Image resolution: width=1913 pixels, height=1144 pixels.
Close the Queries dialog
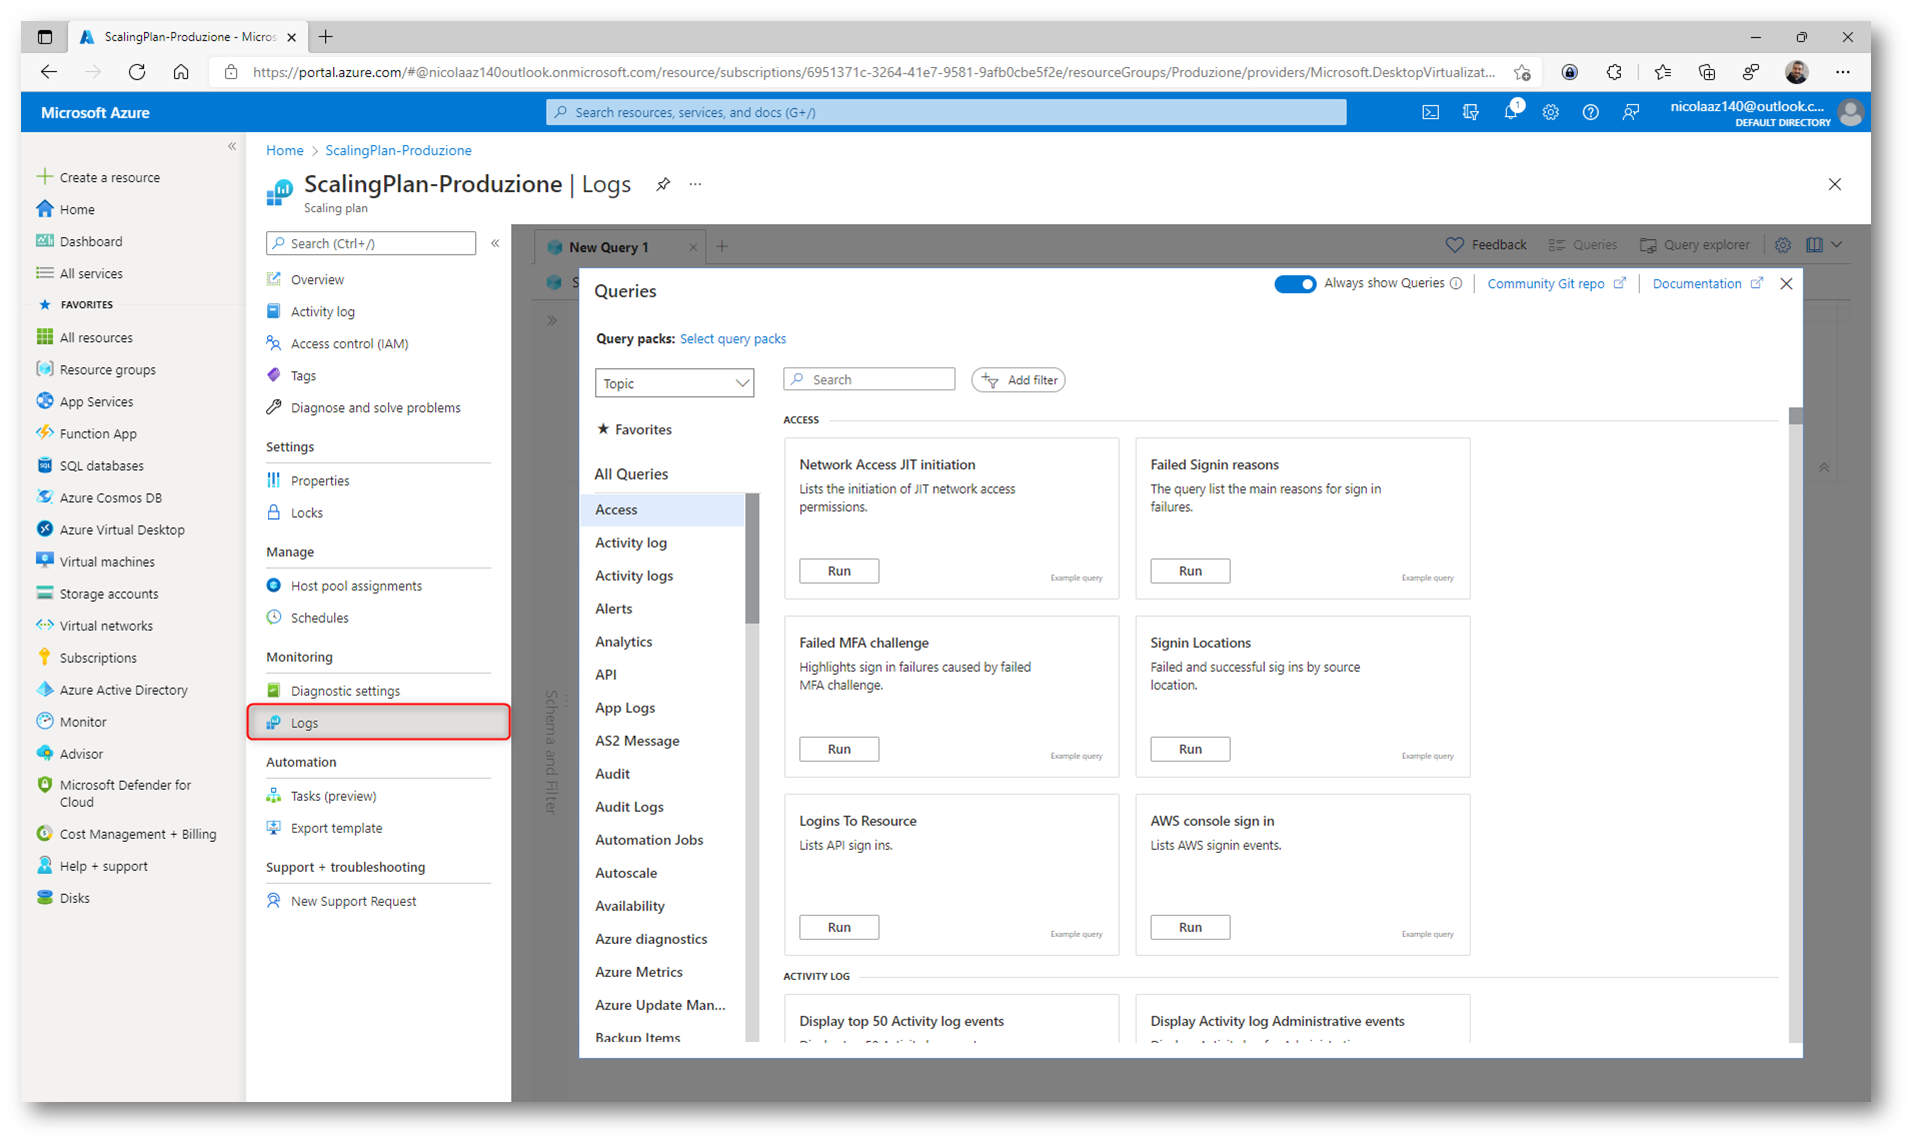click(x=1786, y=284)
